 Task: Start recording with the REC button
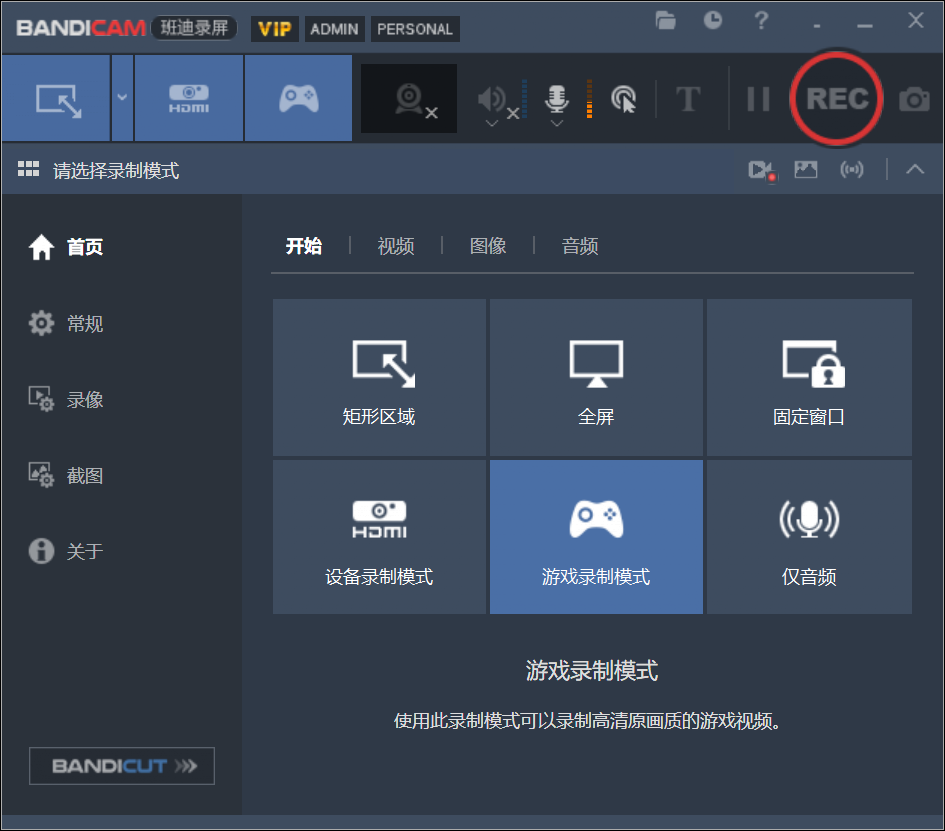coord(837,99)
